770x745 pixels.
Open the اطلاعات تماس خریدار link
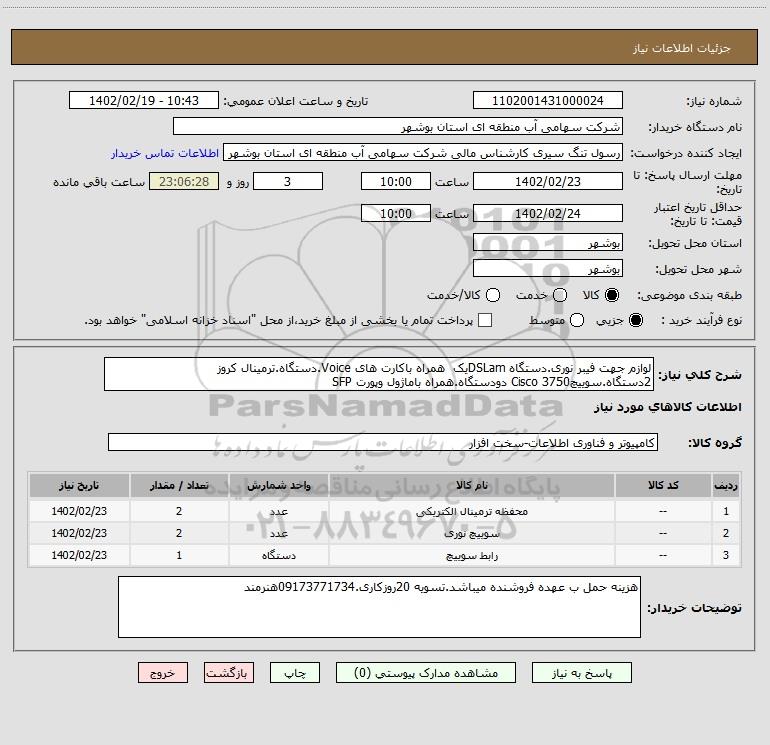[165, 153]
